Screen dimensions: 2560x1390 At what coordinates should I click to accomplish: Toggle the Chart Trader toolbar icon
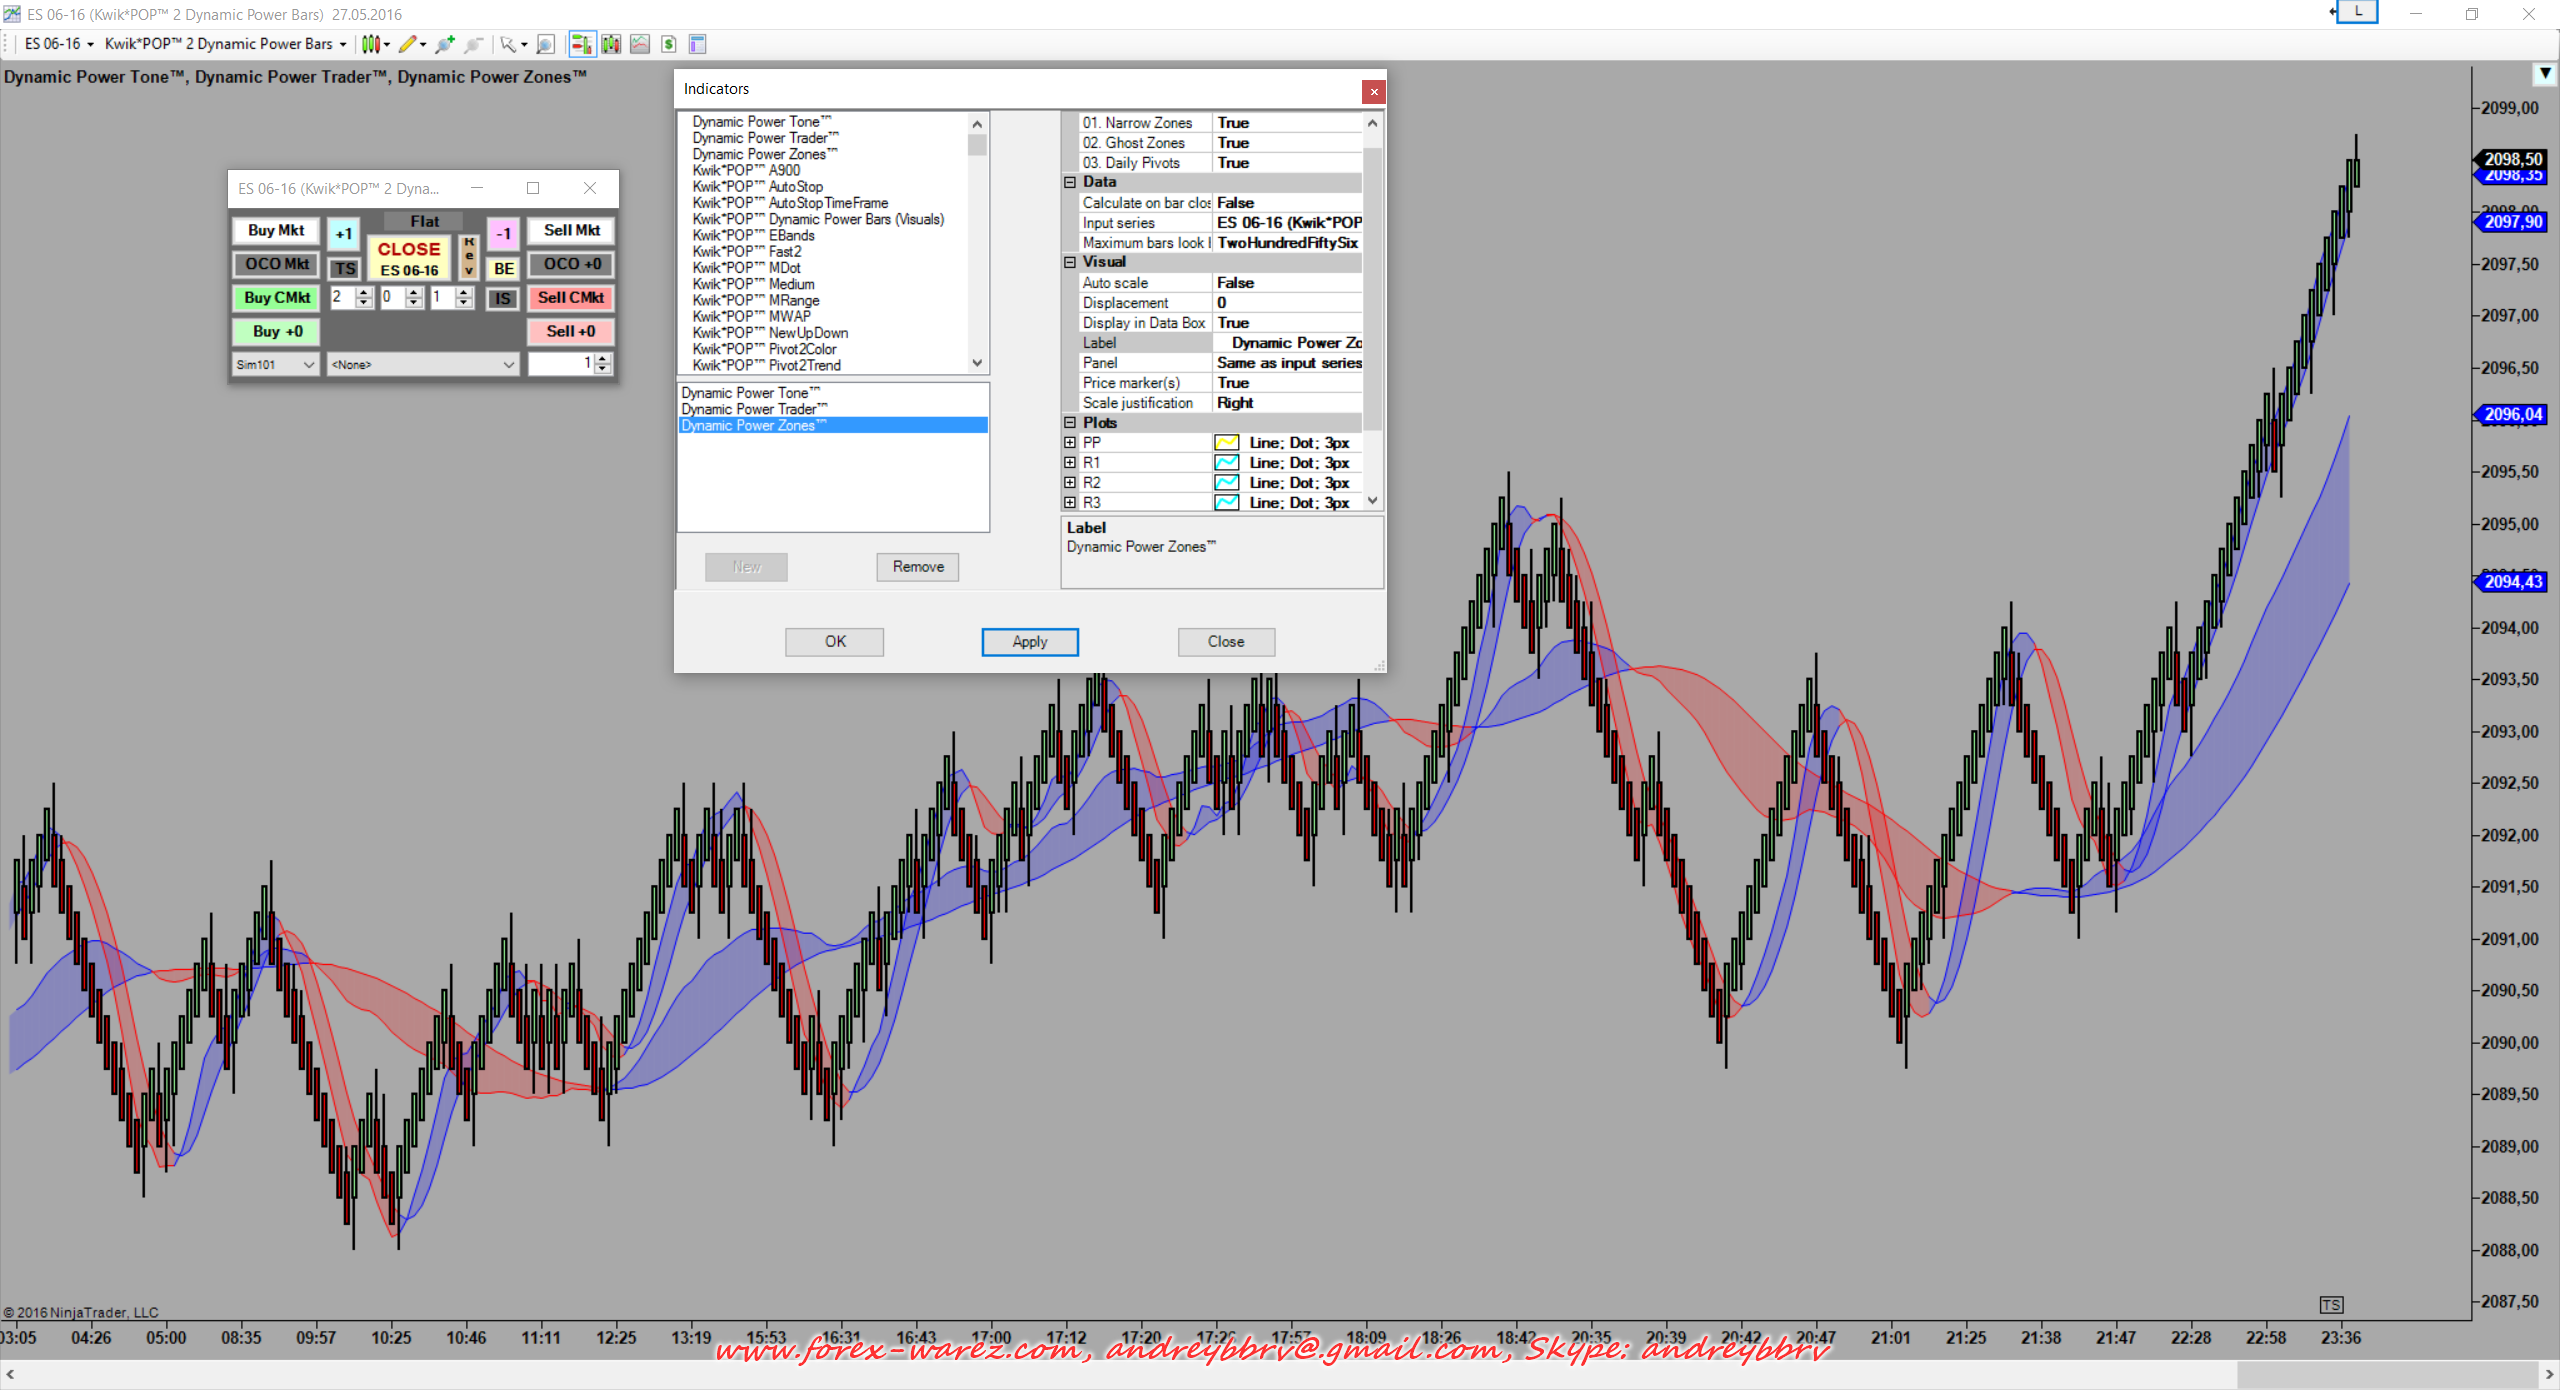pyautogui.click(x=581, y=44)
